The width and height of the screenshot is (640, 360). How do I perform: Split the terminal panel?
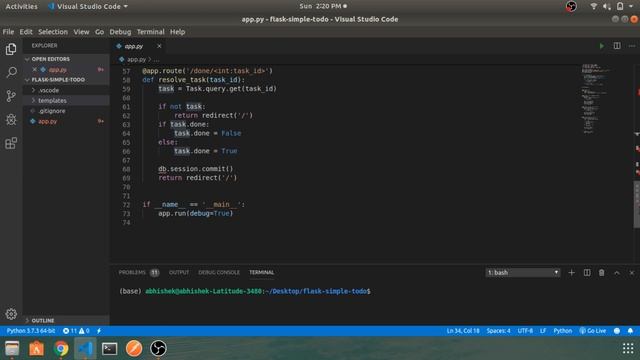point(587,273)
